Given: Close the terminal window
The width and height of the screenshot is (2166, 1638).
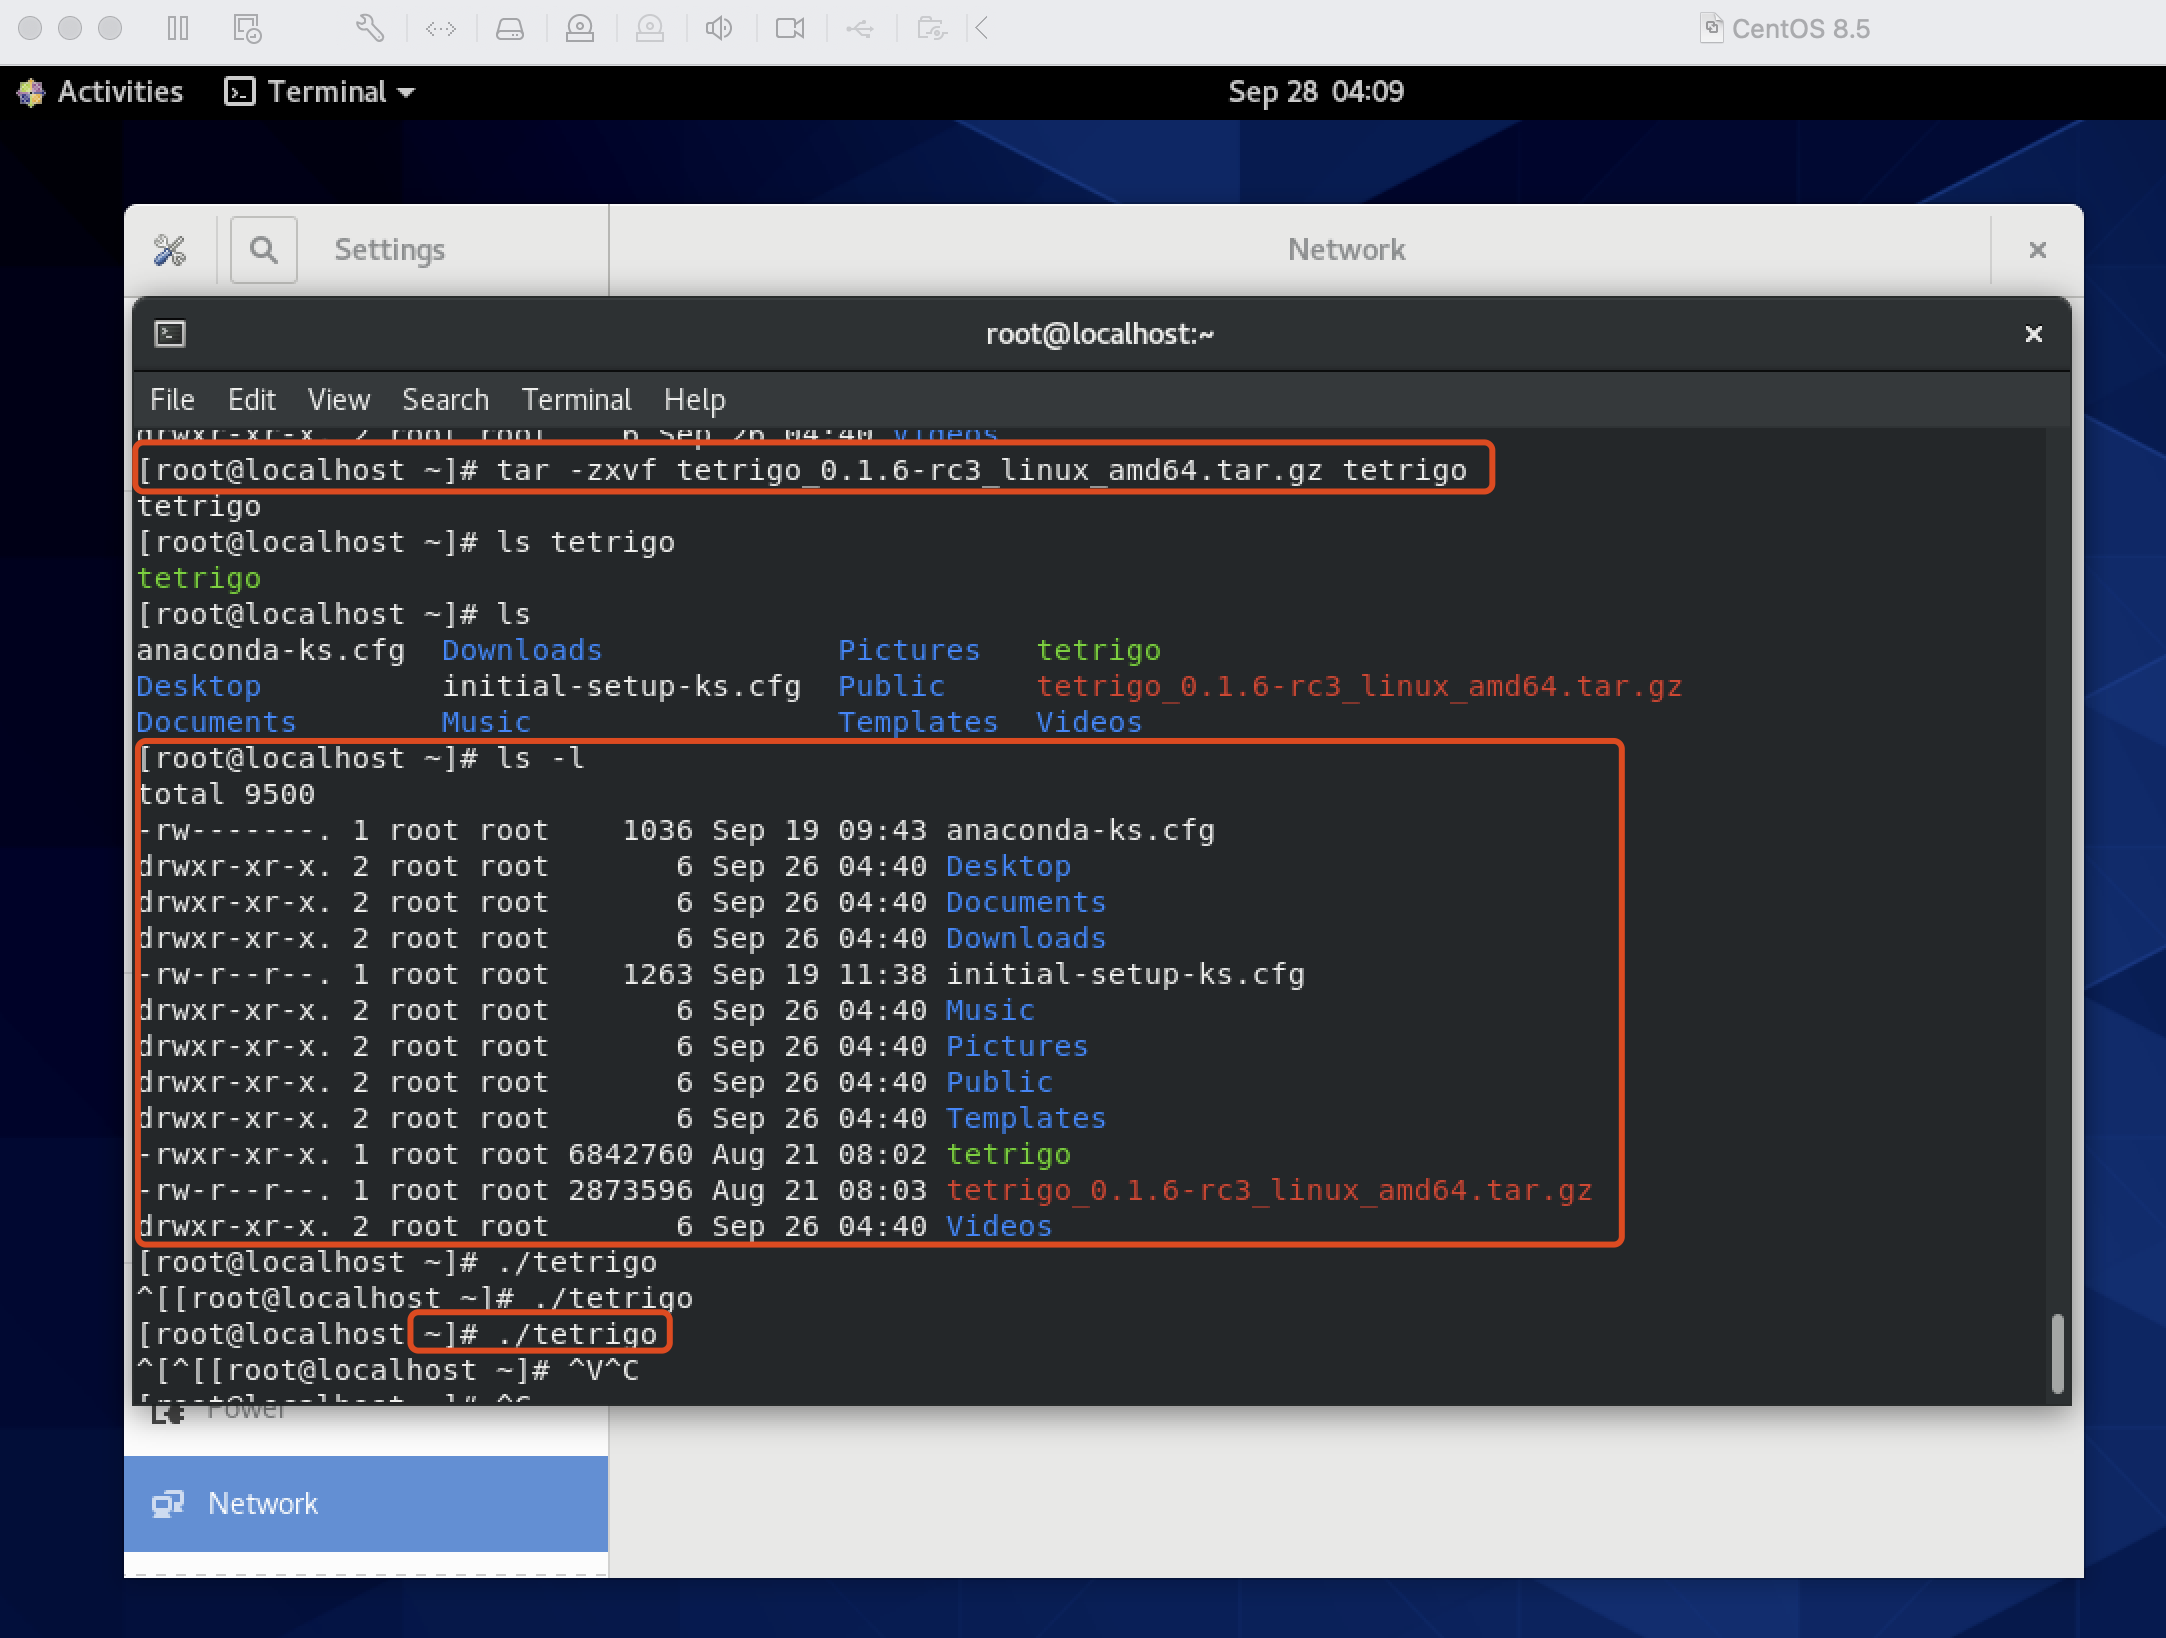Looking at the screenshot, I should (x=2033, y=334).
